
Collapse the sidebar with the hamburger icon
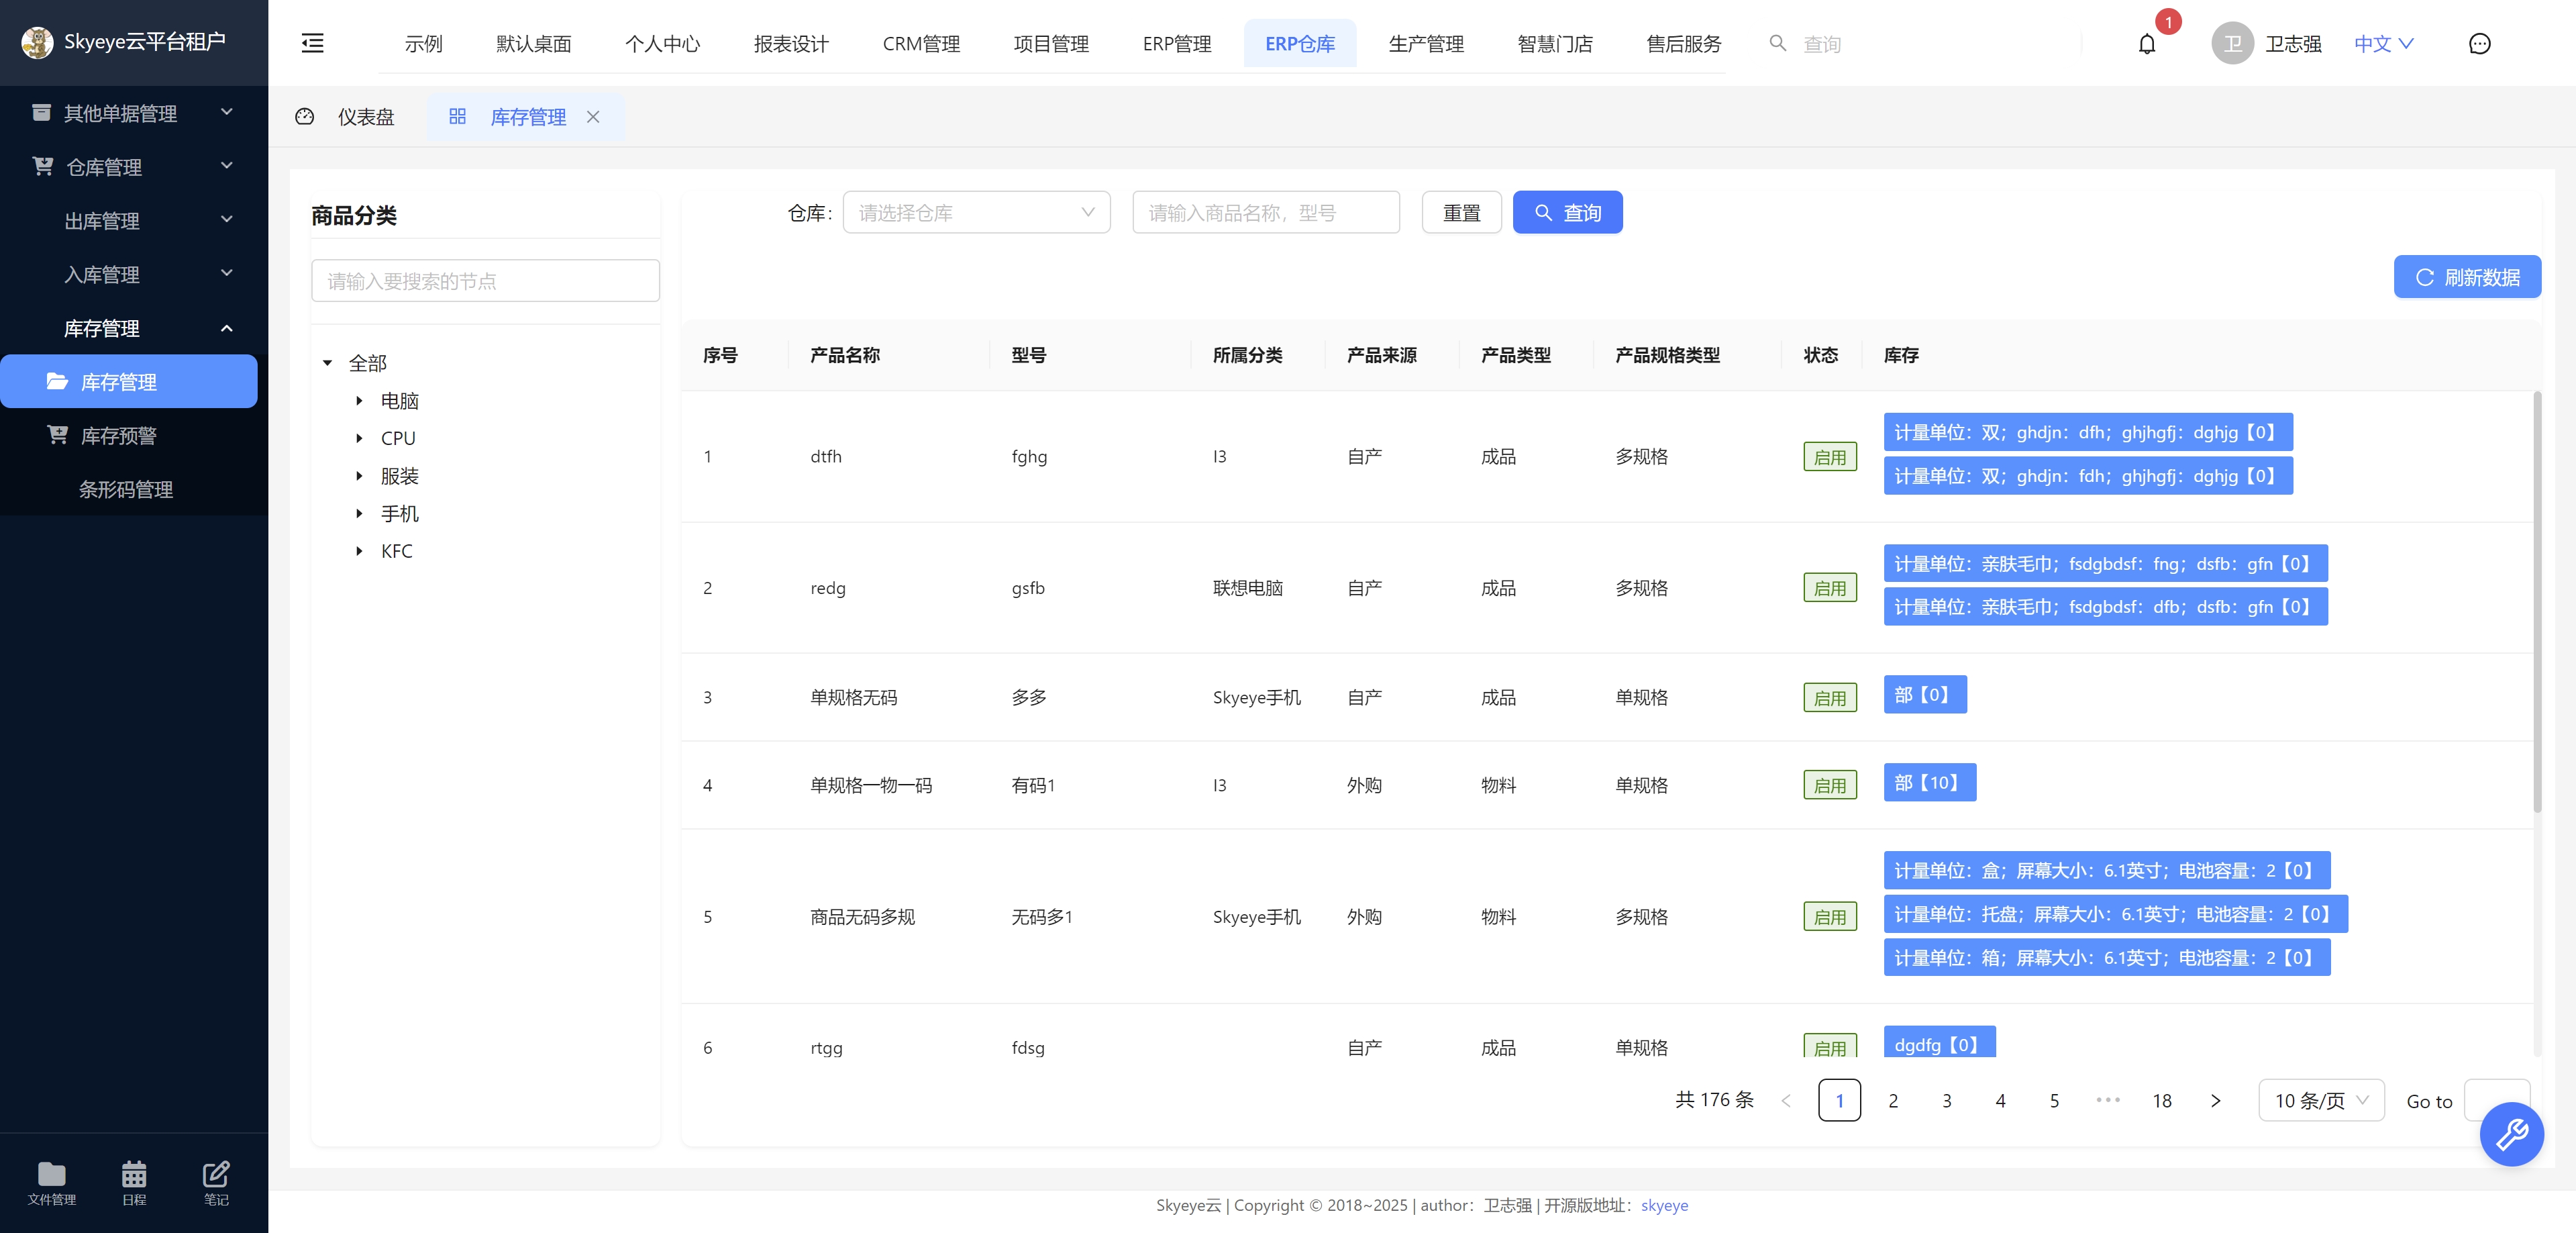point(313,43)
